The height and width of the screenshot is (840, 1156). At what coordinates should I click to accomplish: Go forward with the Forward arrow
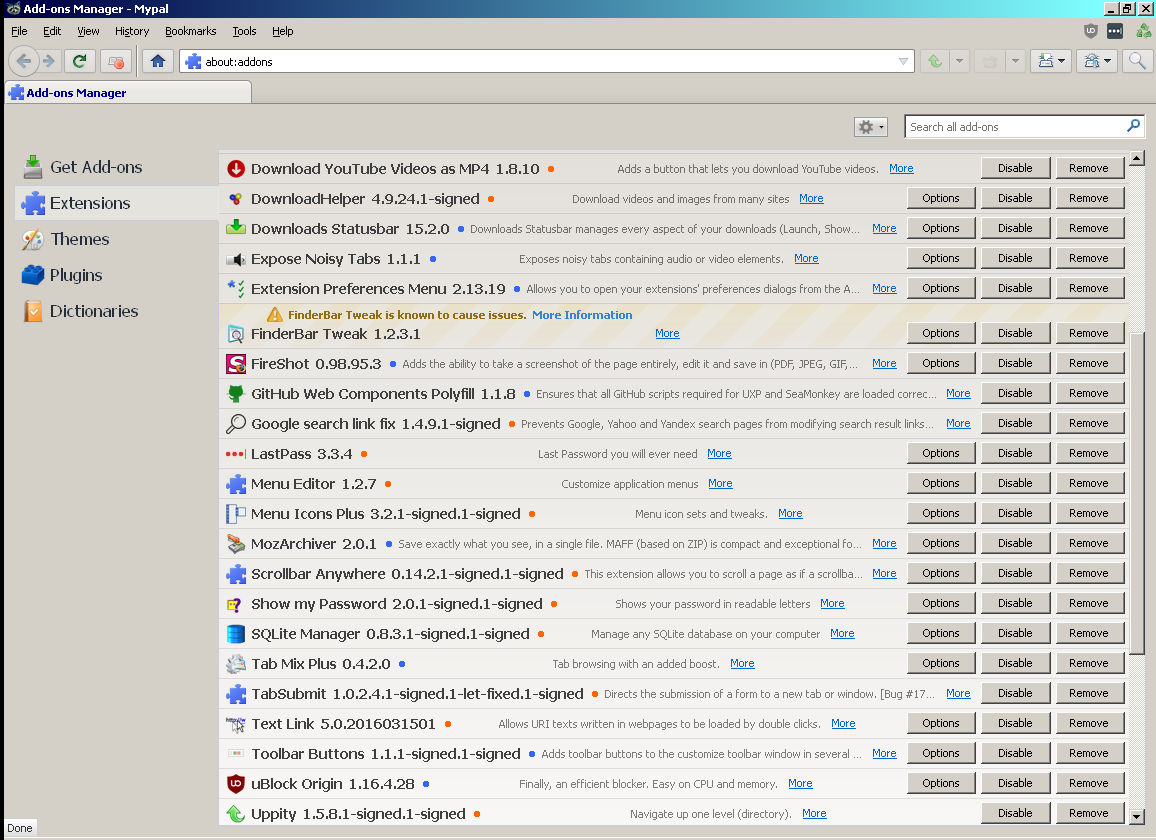(49, 61)
